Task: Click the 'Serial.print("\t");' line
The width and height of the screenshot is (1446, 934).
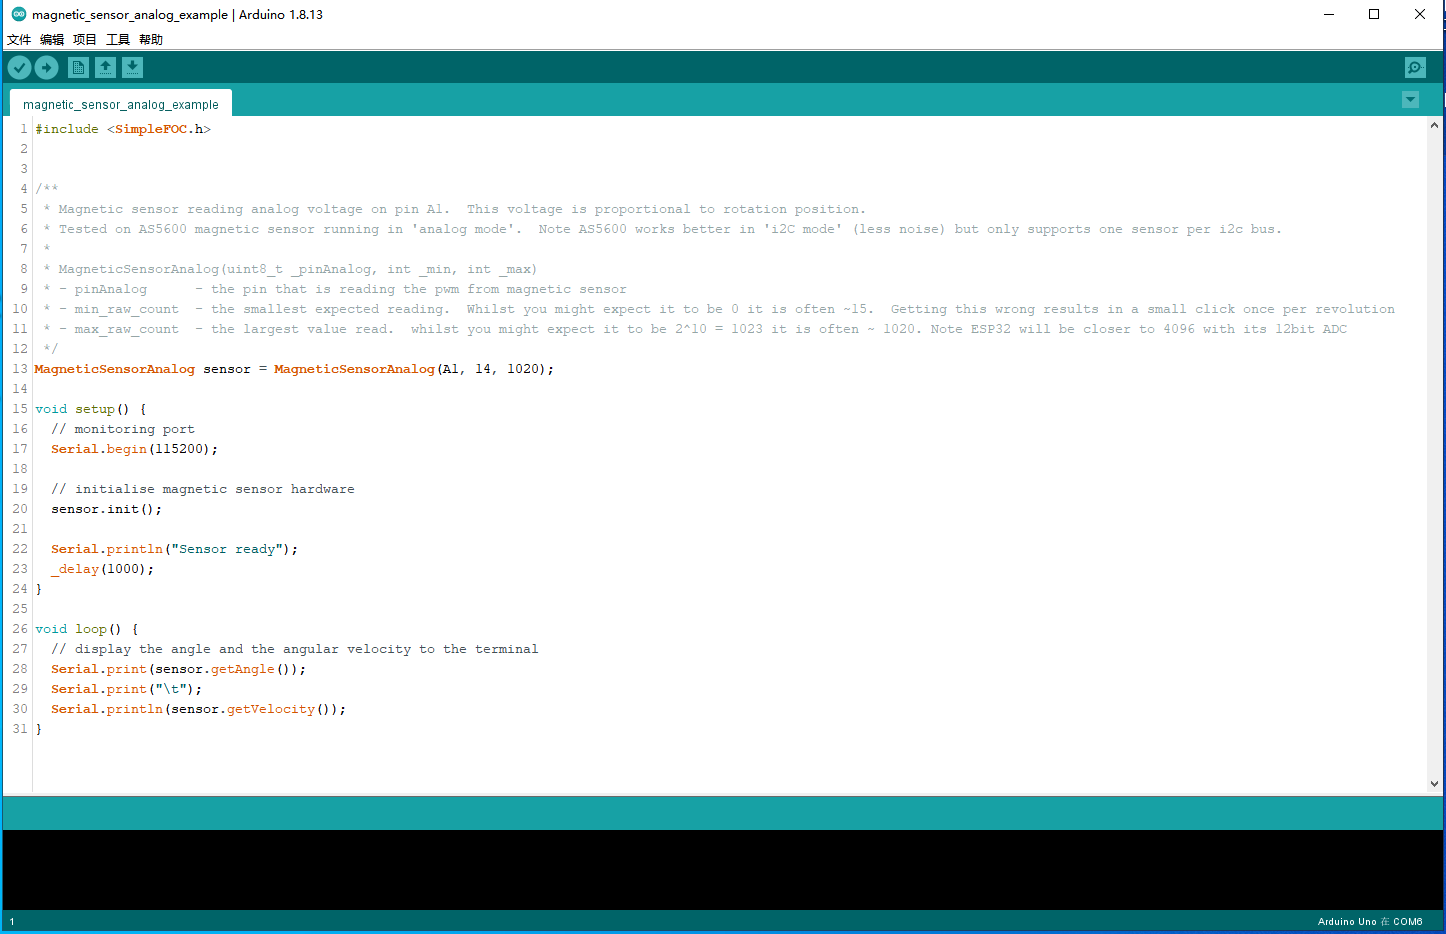Action: (x=126, y=689)
